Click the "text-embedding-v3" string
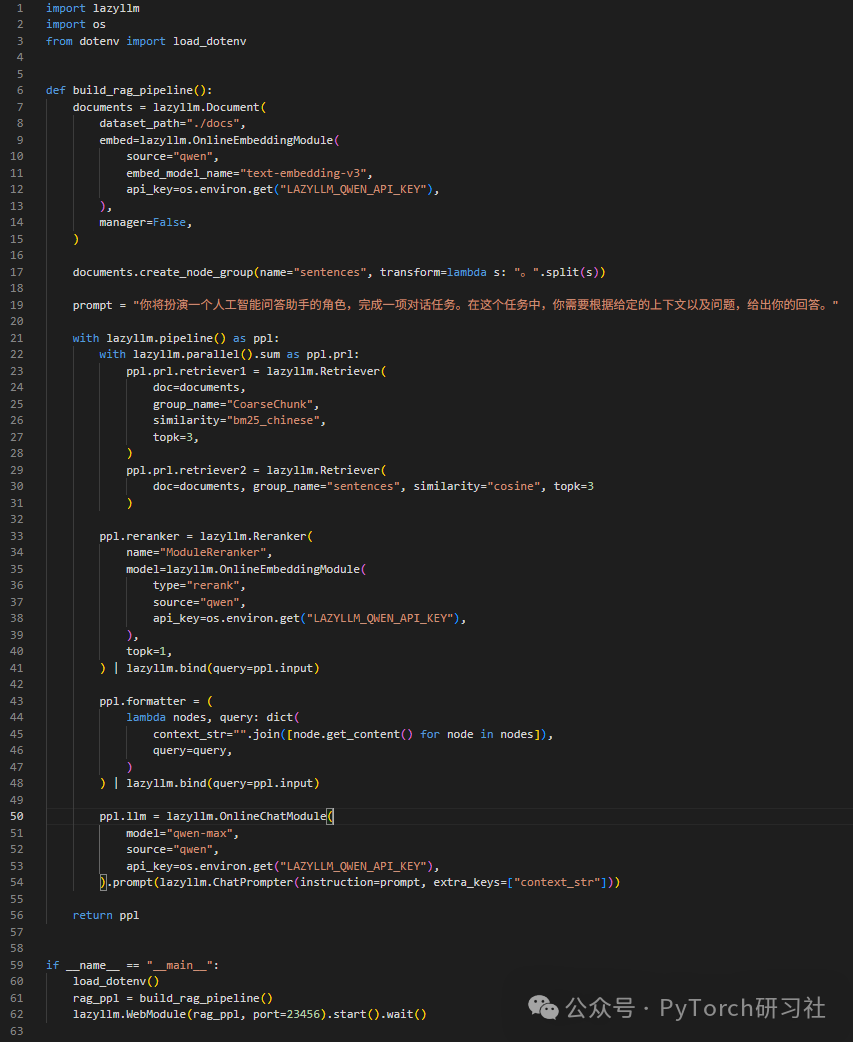853x1042 pixels. coord(303,173)
